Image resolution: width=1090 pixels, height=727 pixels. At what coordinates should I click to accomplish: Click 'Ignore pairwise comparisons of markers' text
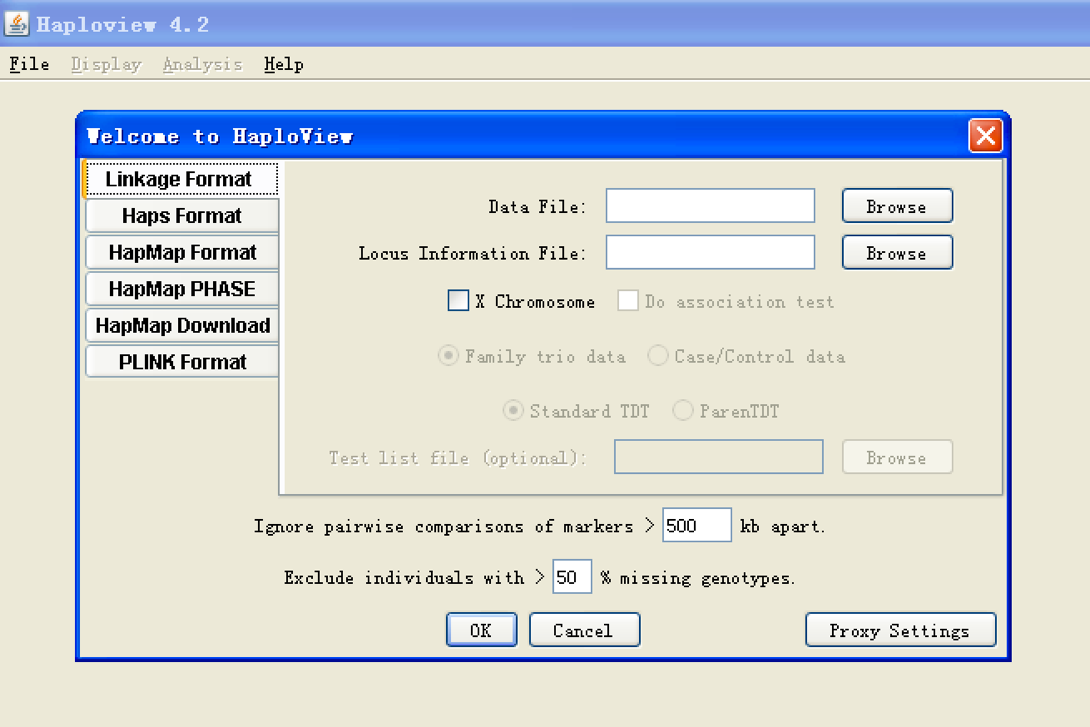[x=444, y=527]
